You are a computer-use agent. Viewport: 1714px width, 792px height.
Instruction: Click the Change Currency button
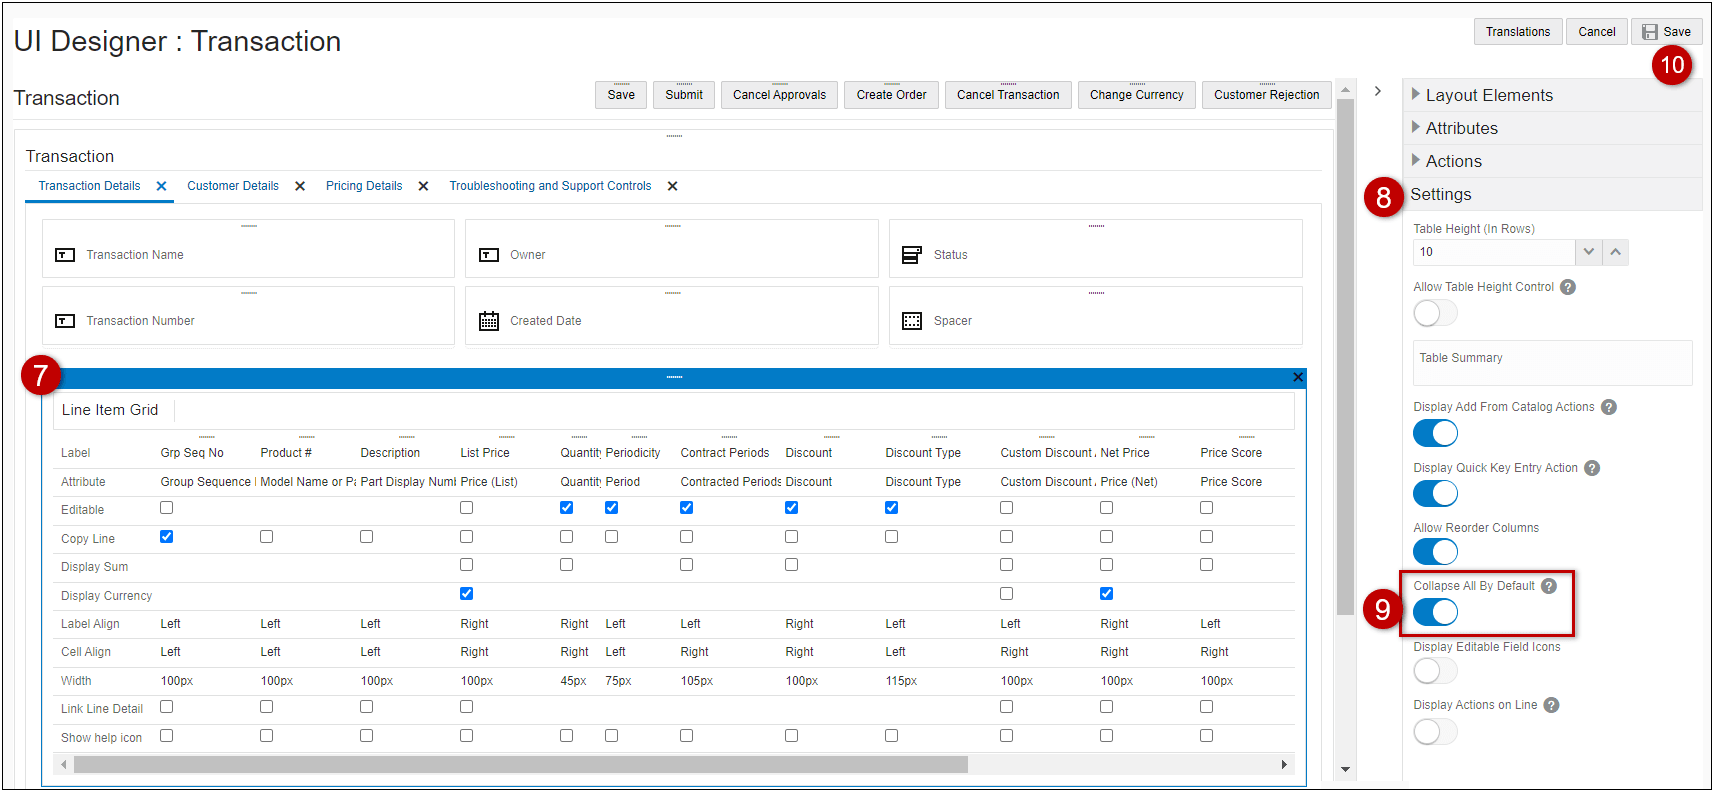[1137, 95]
